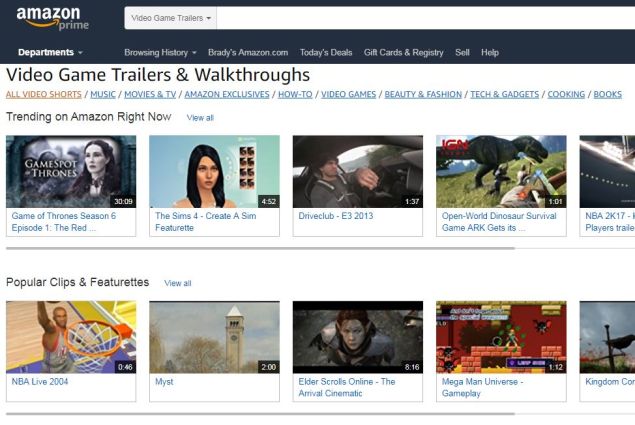The width and height of the screenshot is (635, 425).
Task: Select the Music category link
Action: tap(103, 94)
